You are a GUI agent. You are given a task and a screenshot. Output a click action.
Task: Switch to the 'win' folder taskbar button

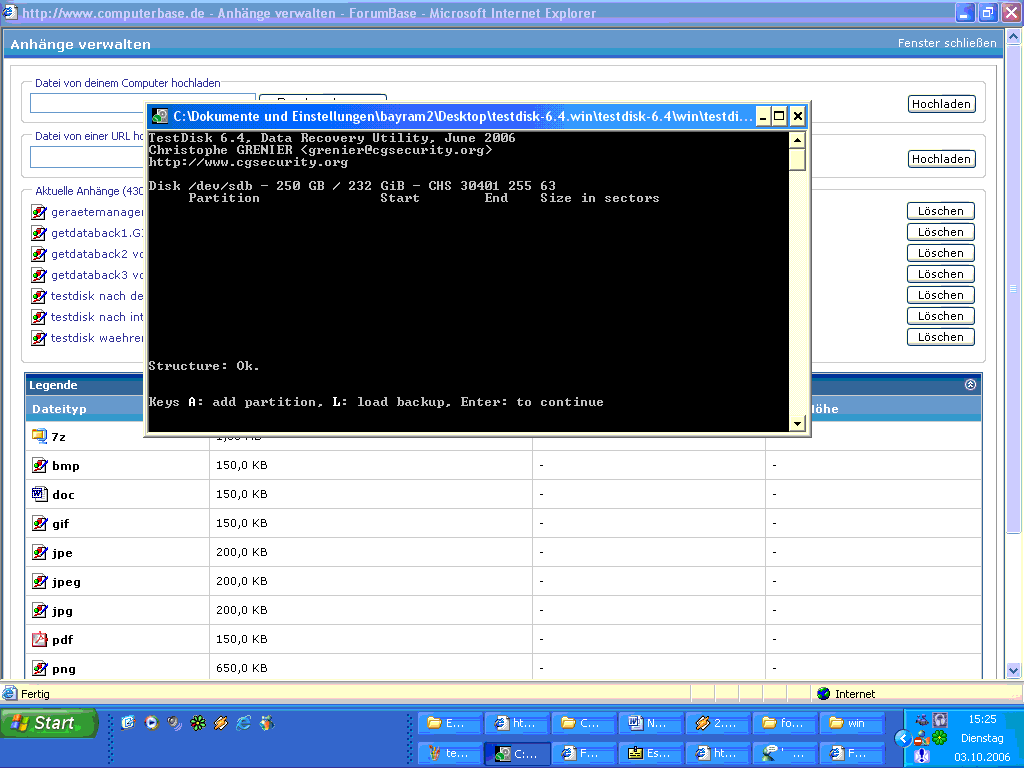click(852, 723)
